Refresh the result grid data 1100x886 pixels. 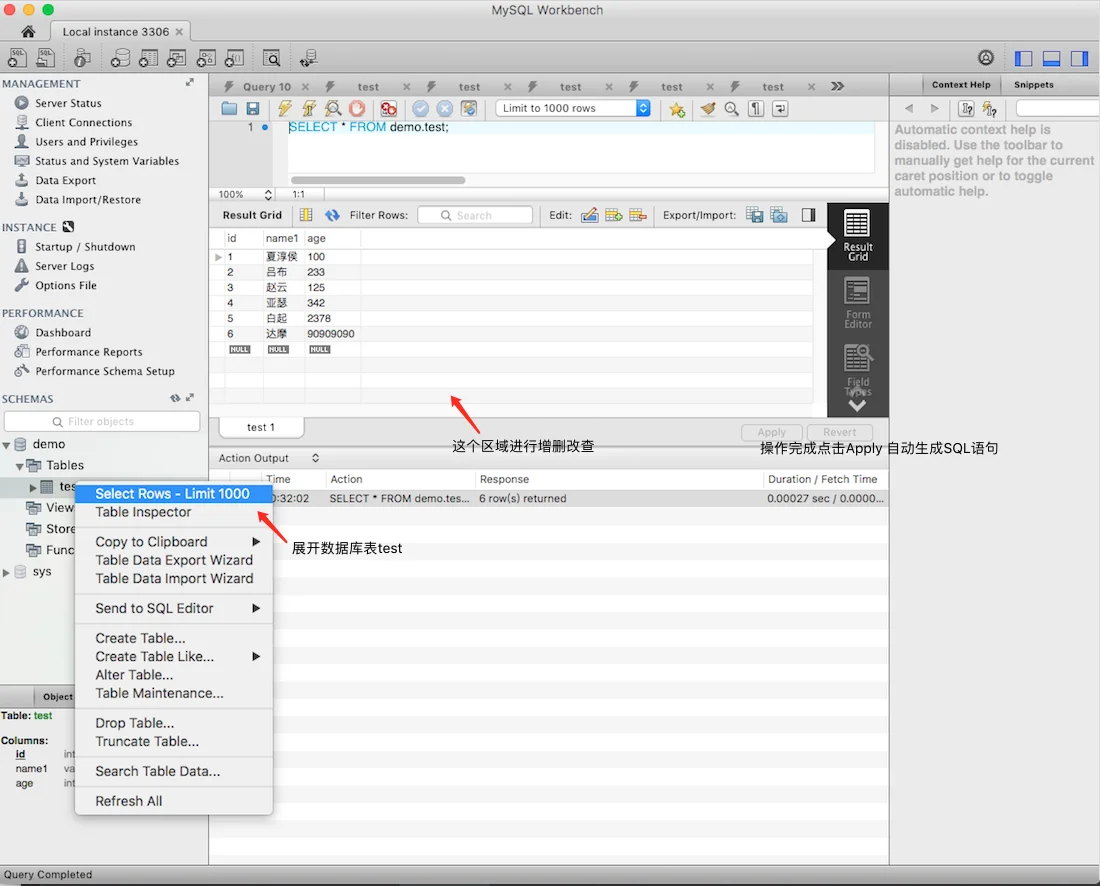332,215
